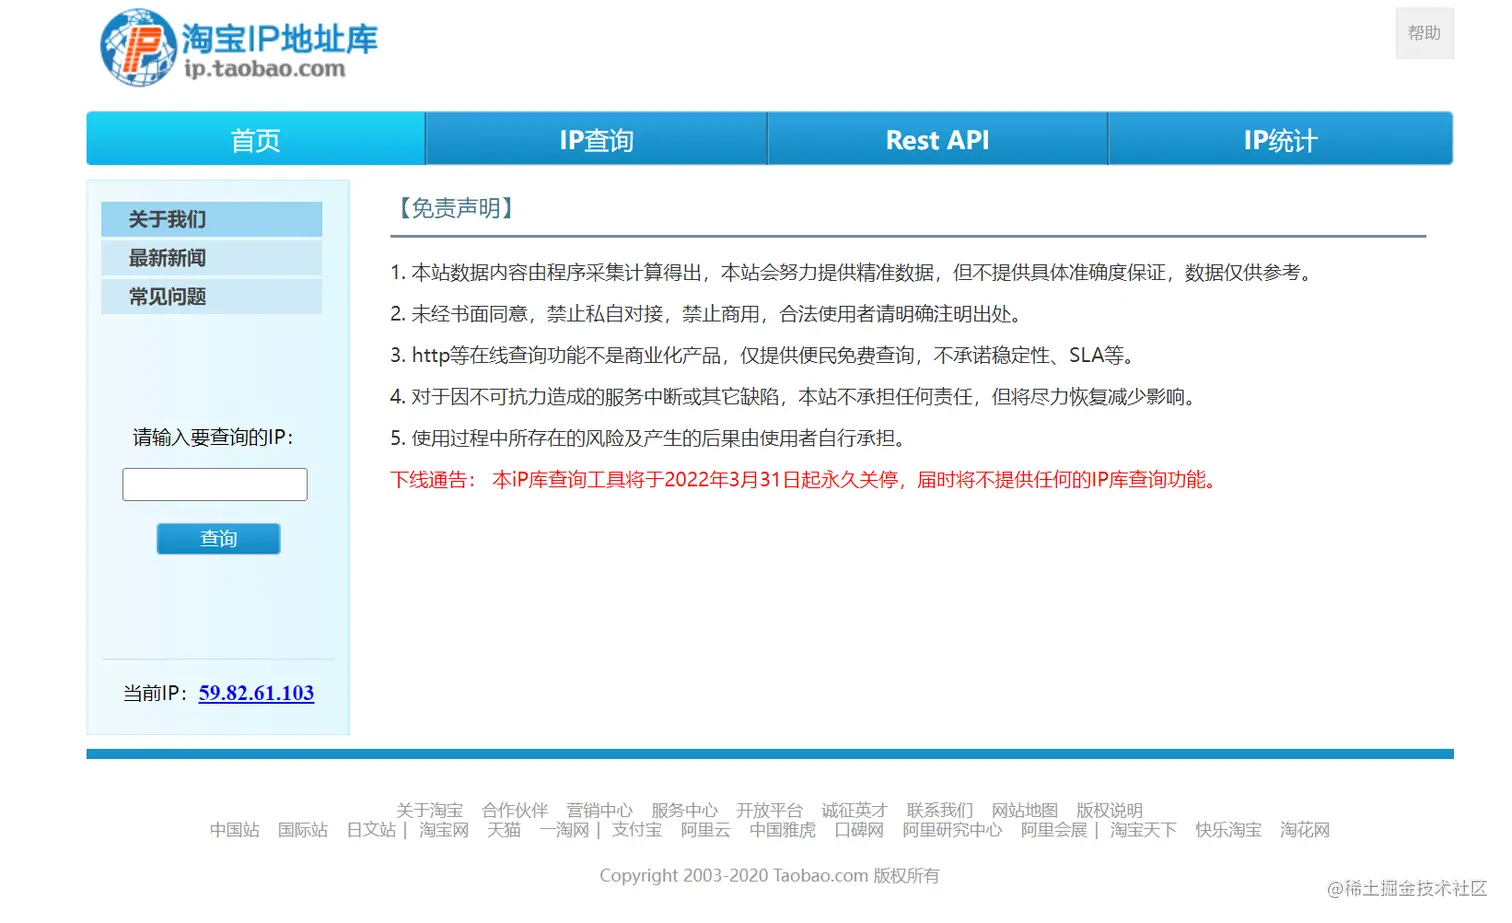Image resolution: width=1512 pixels, height=923 pixels.
Task: Open the 中国雅虎 footer link
Action: (783, 830)
